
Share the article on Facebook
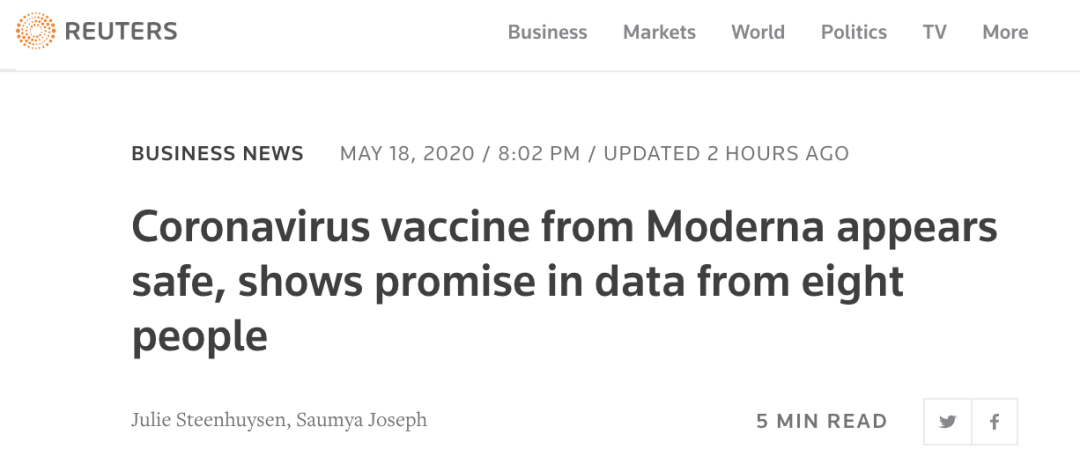(994, 421)
